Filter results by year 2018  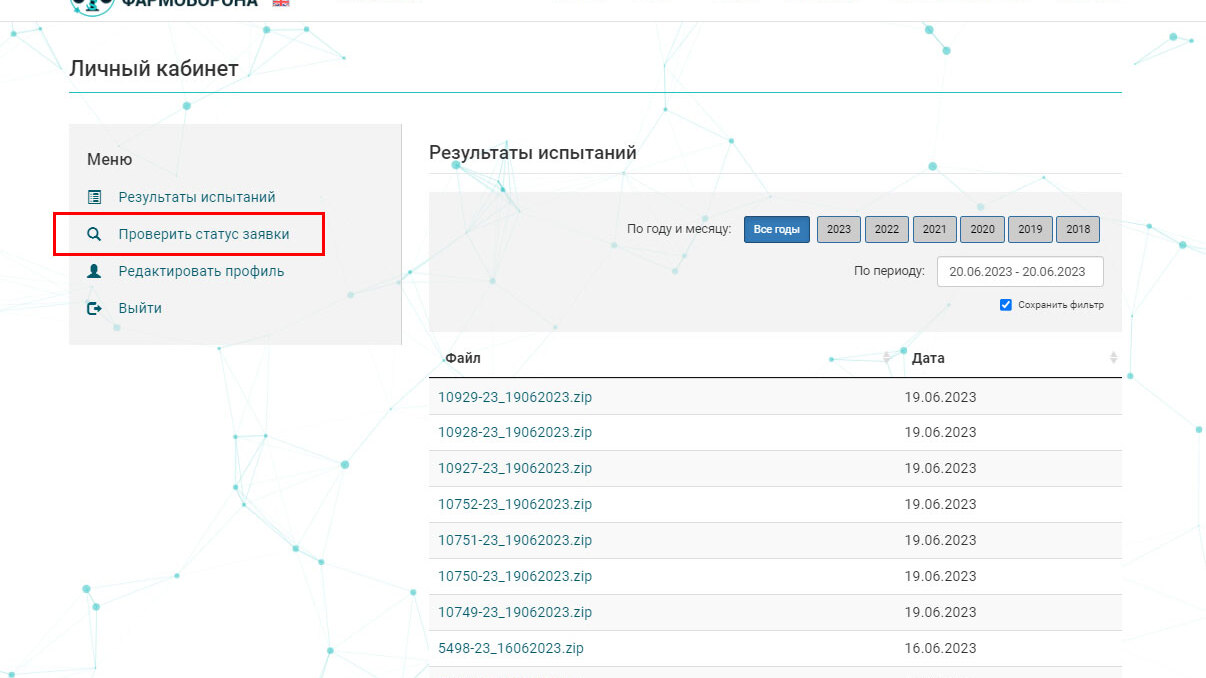click(x=1078, y=229)
